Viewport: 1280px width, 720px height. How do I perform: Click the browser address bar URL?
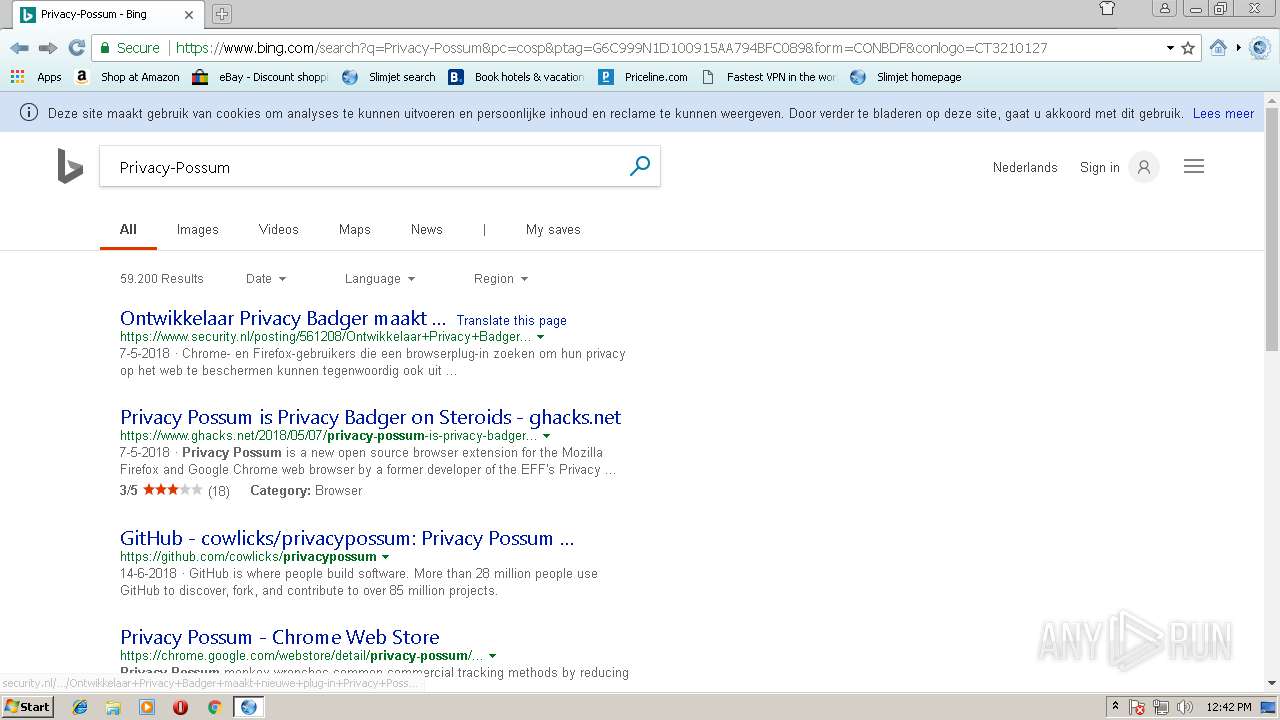[x=610, y=48]
